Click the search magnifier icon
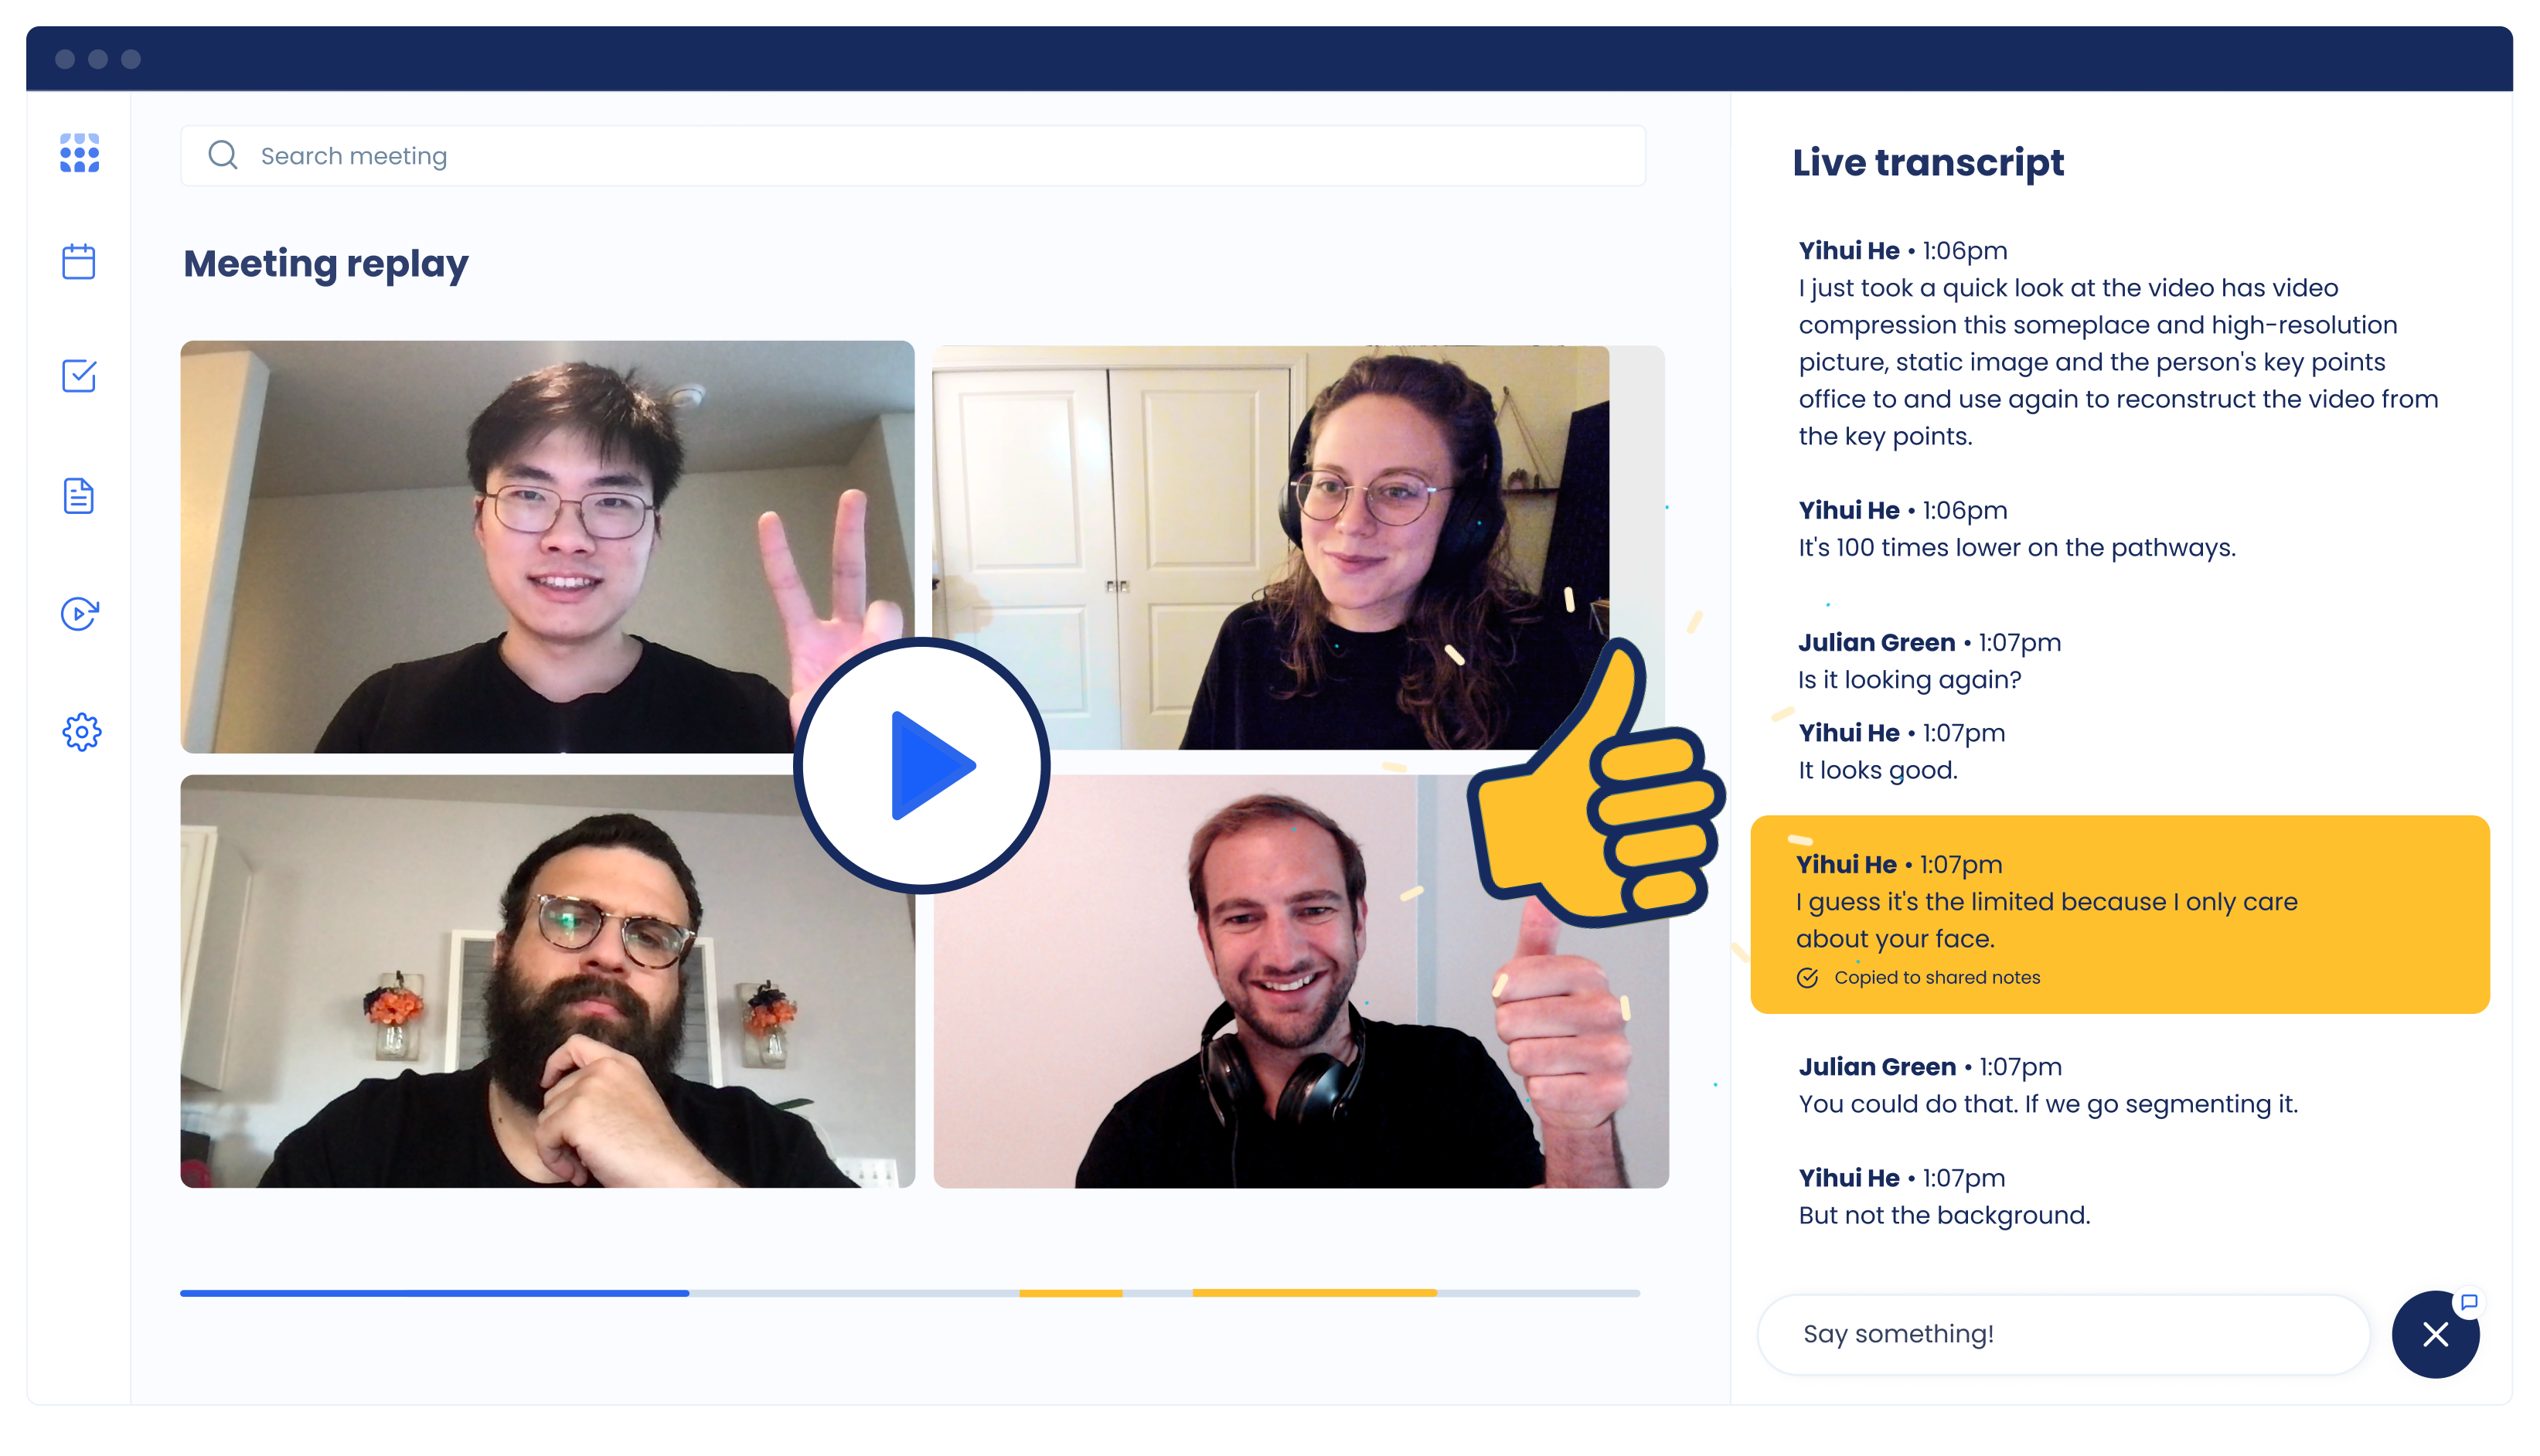Image resolution: width=2540 pixels, height=1456 pixels. [x=223, y=155]
